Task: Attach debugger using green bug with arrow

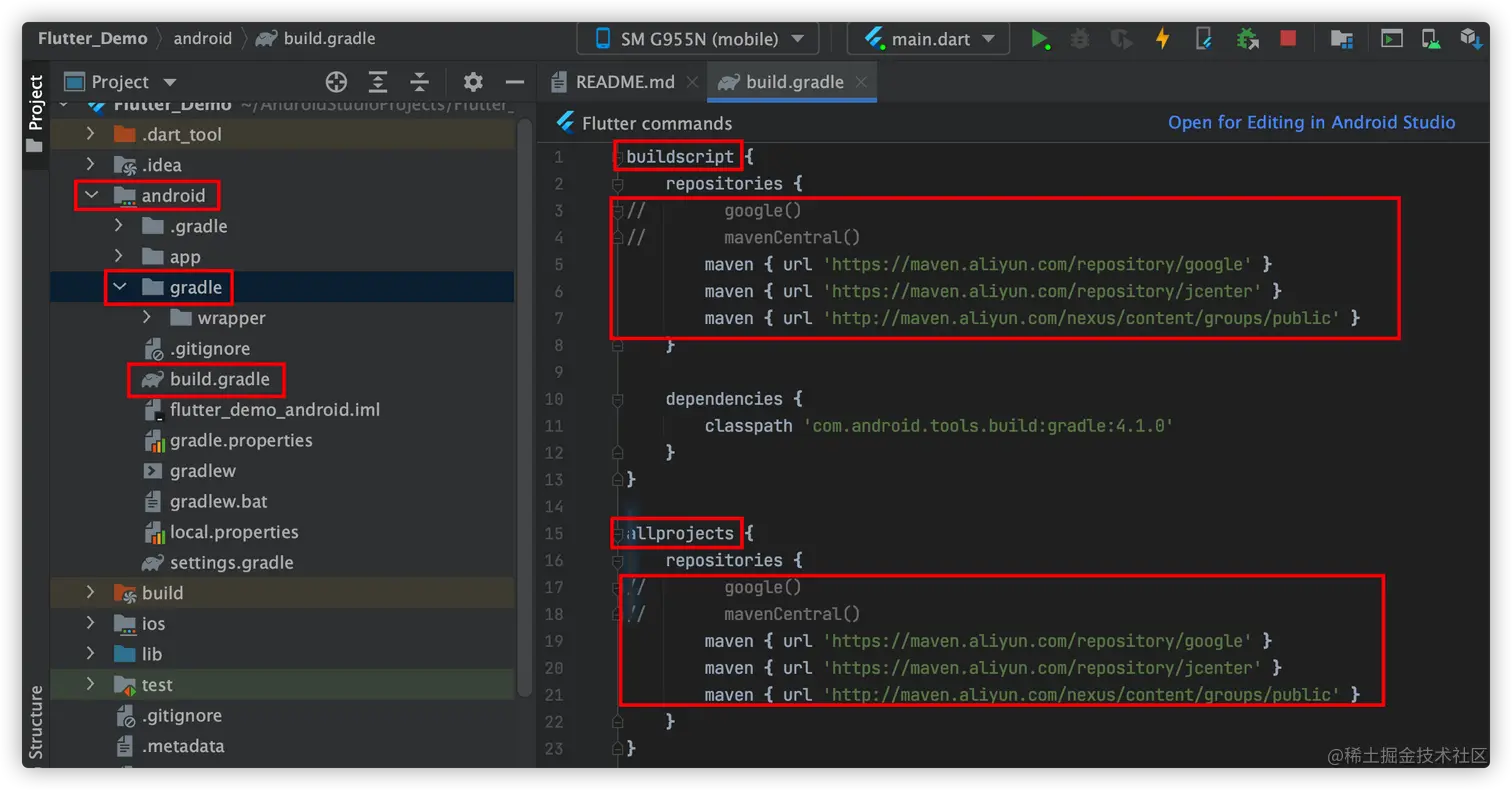Action: coord(1246,39)
